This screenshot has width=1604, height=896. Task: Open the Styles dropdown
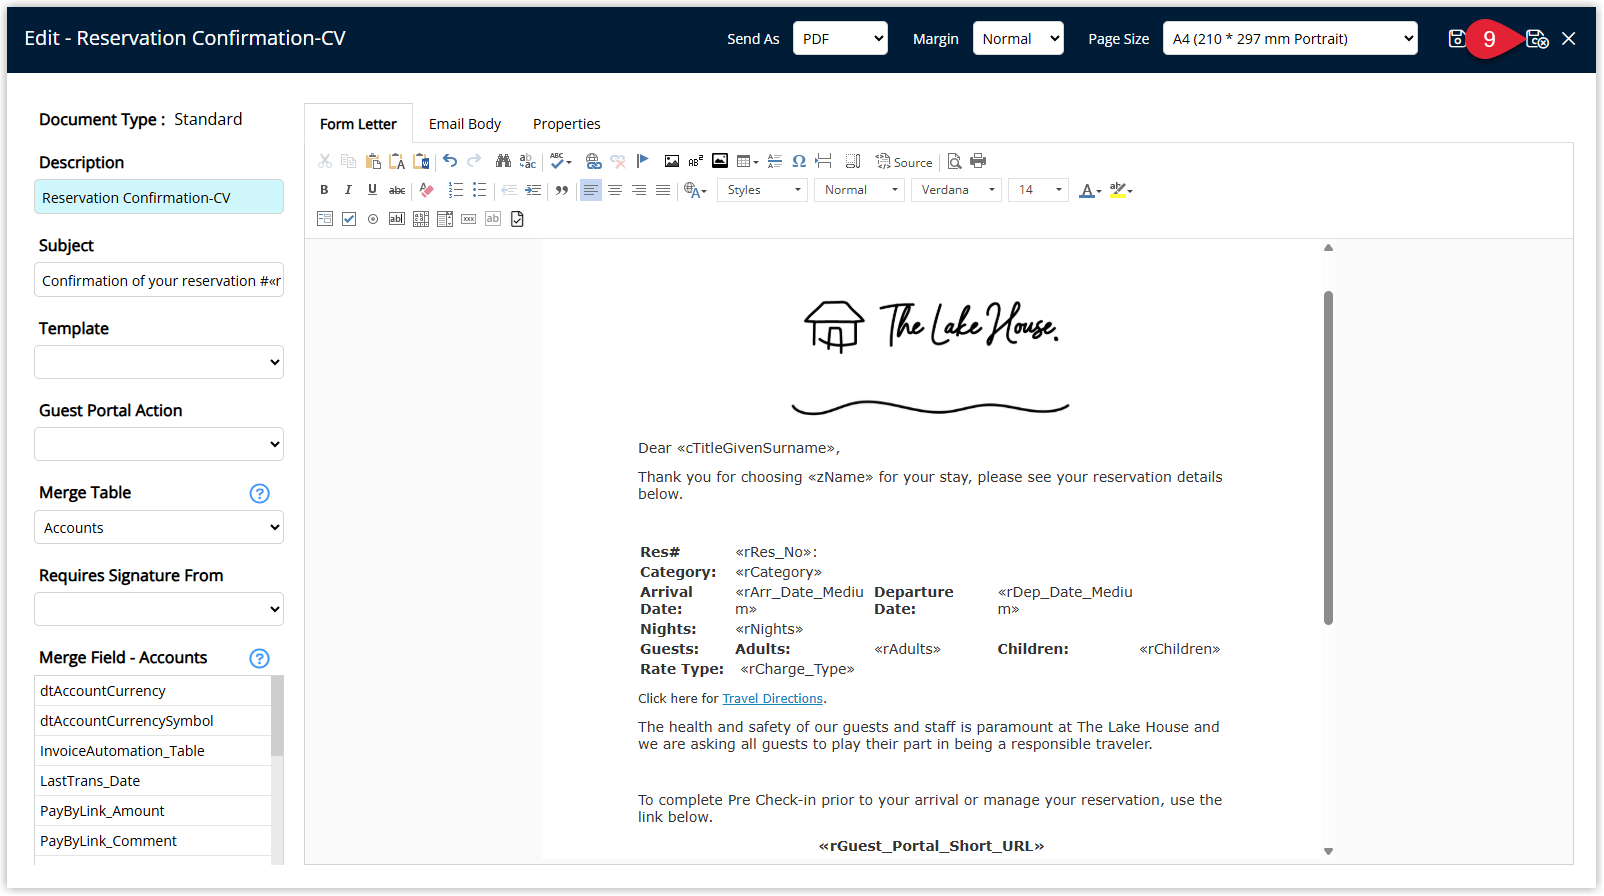(x=763, y=190)
